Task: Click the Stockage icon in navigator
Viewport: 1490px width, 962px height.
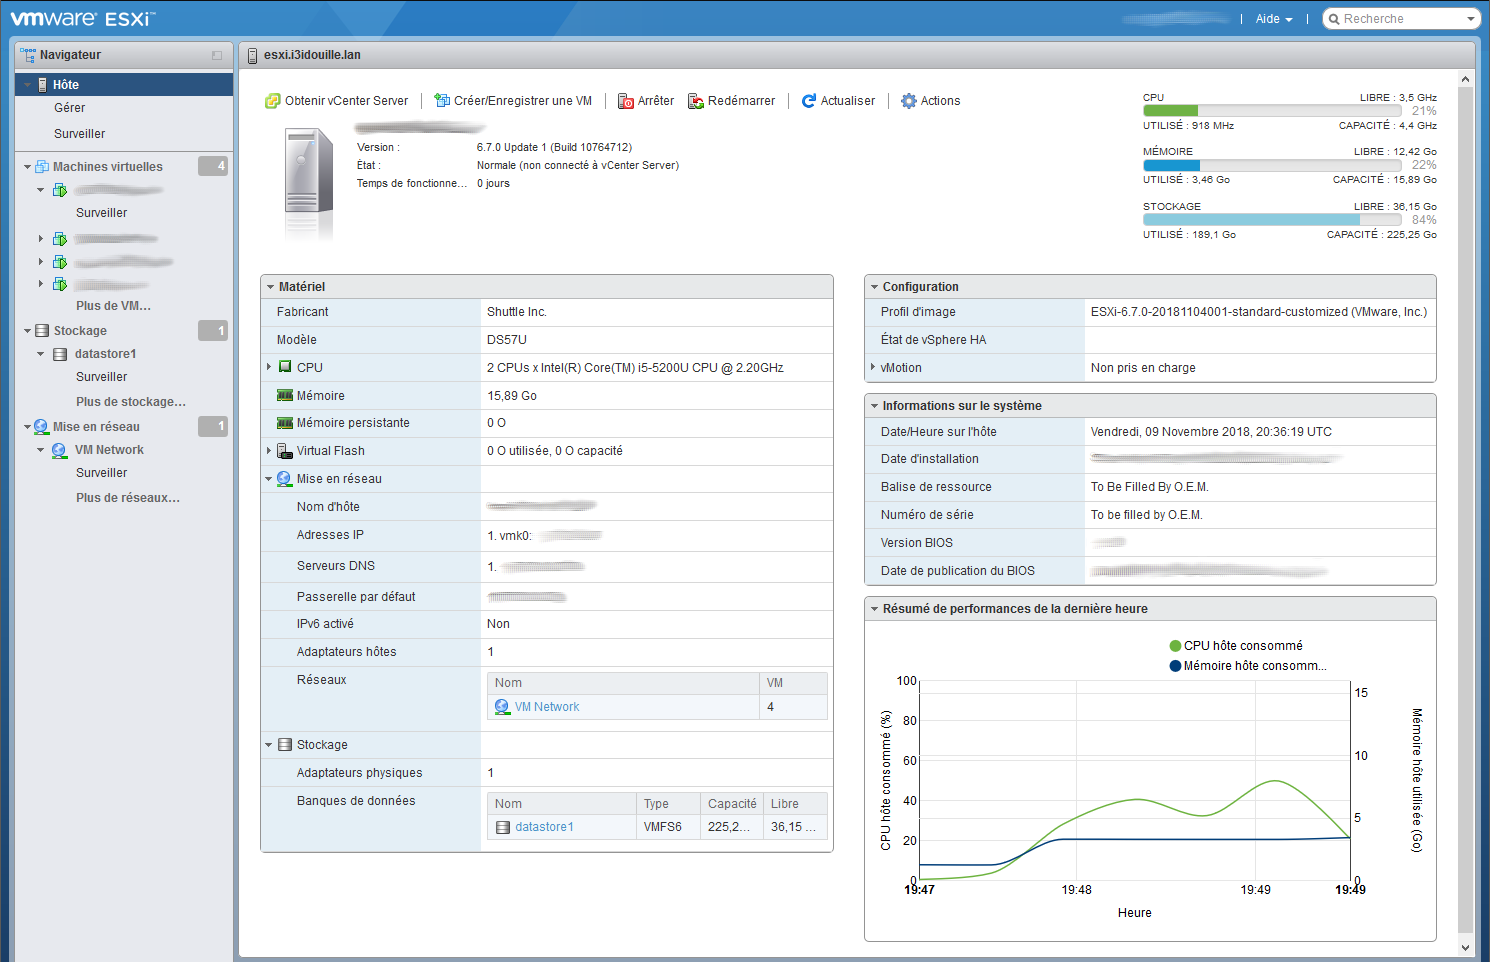Action: tap(42, 331)
